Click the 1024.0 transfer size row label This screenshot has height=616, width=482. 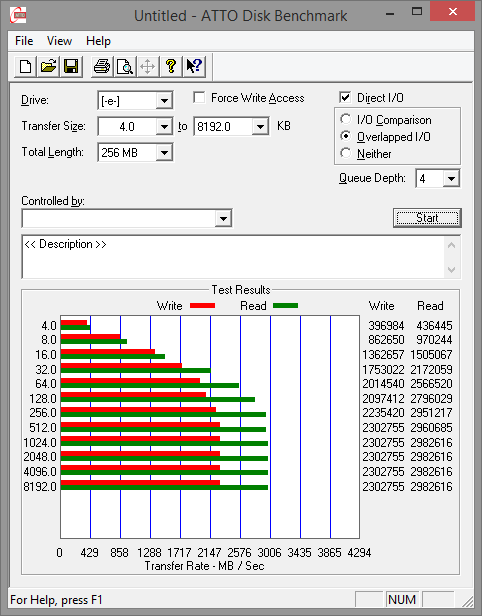(40, 443)
